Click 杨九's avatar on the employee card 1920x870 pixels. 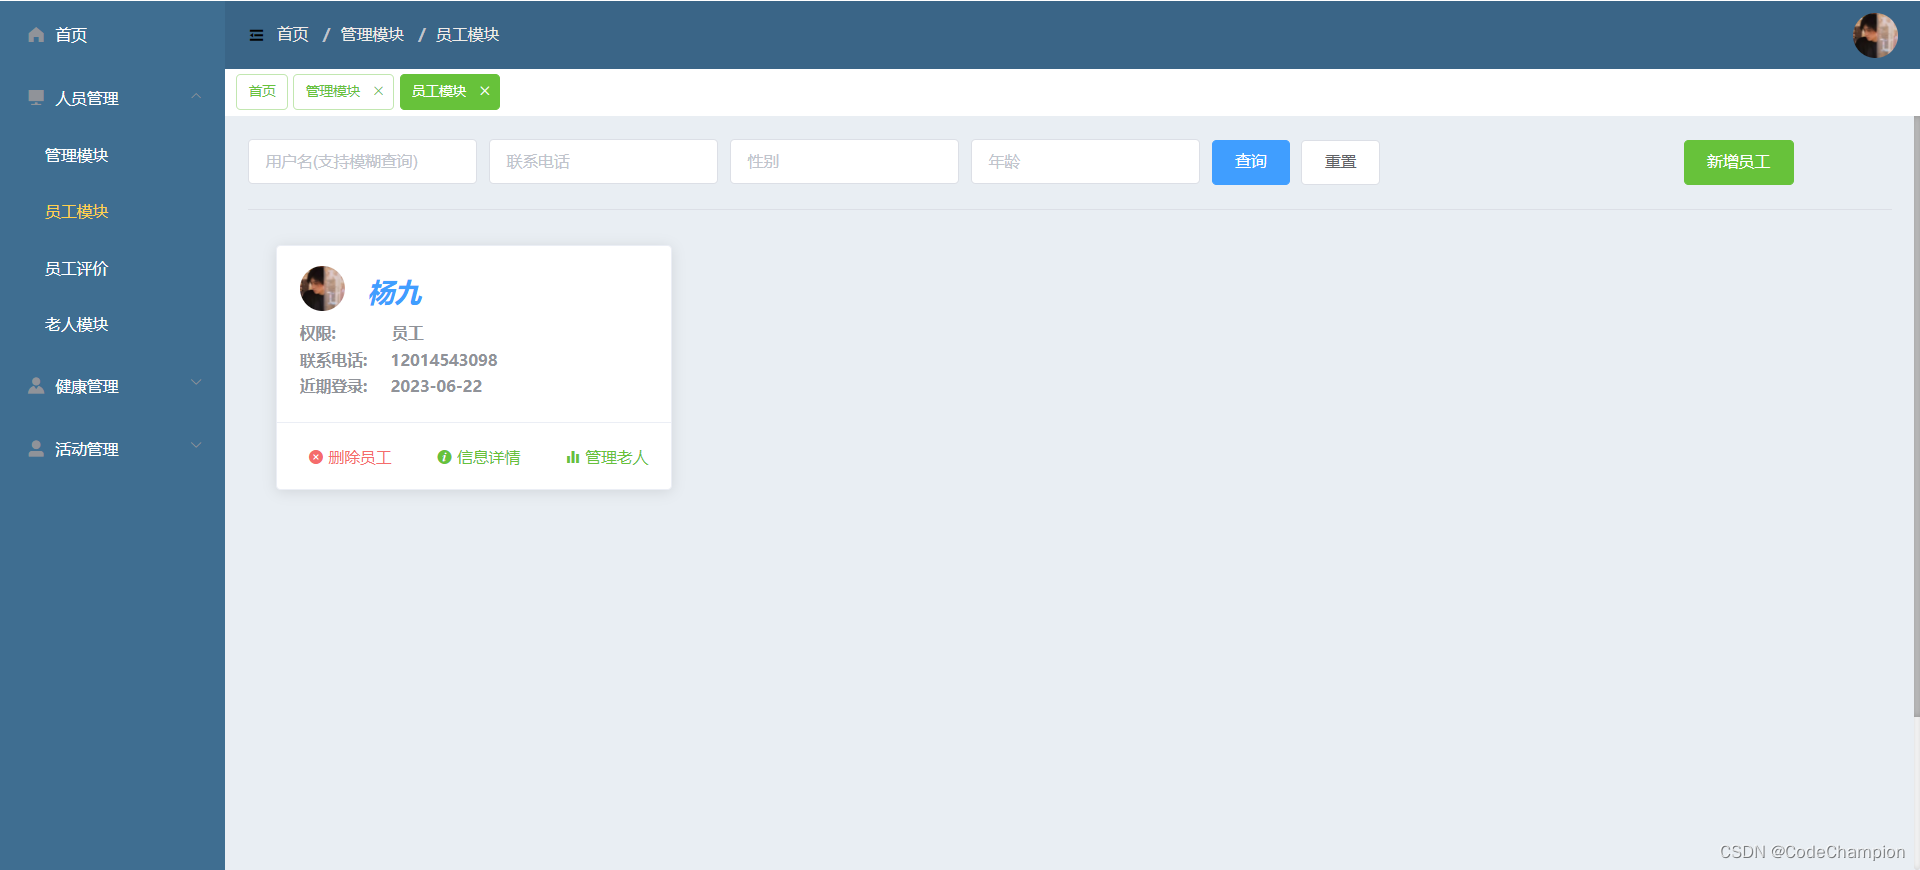pos(322,289)
